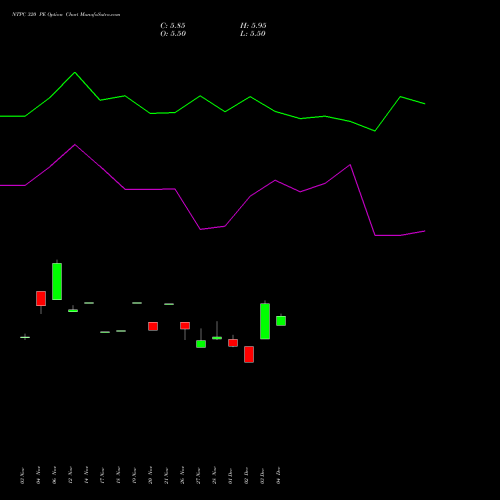Viewport: 500px width, 500px height.
Task: Select the '03 Dec' date label
Action: coord(262,475)
